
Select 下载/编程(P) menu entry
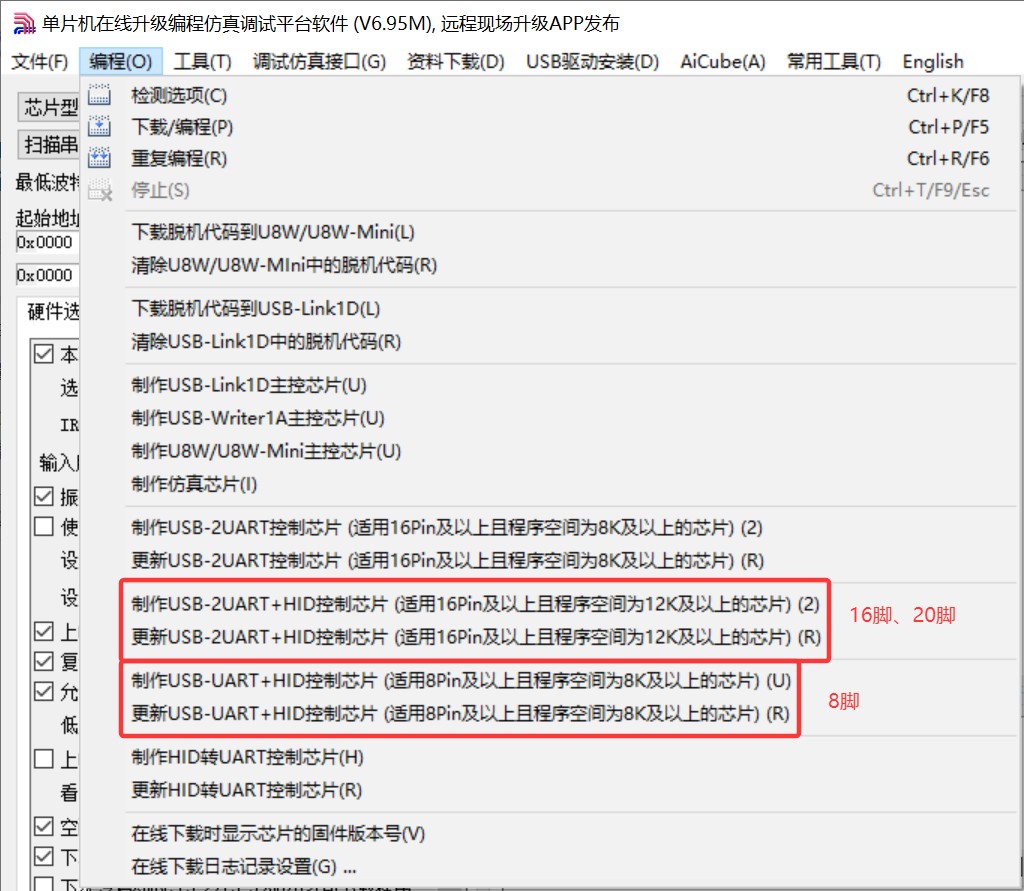[x=550, y=127]
